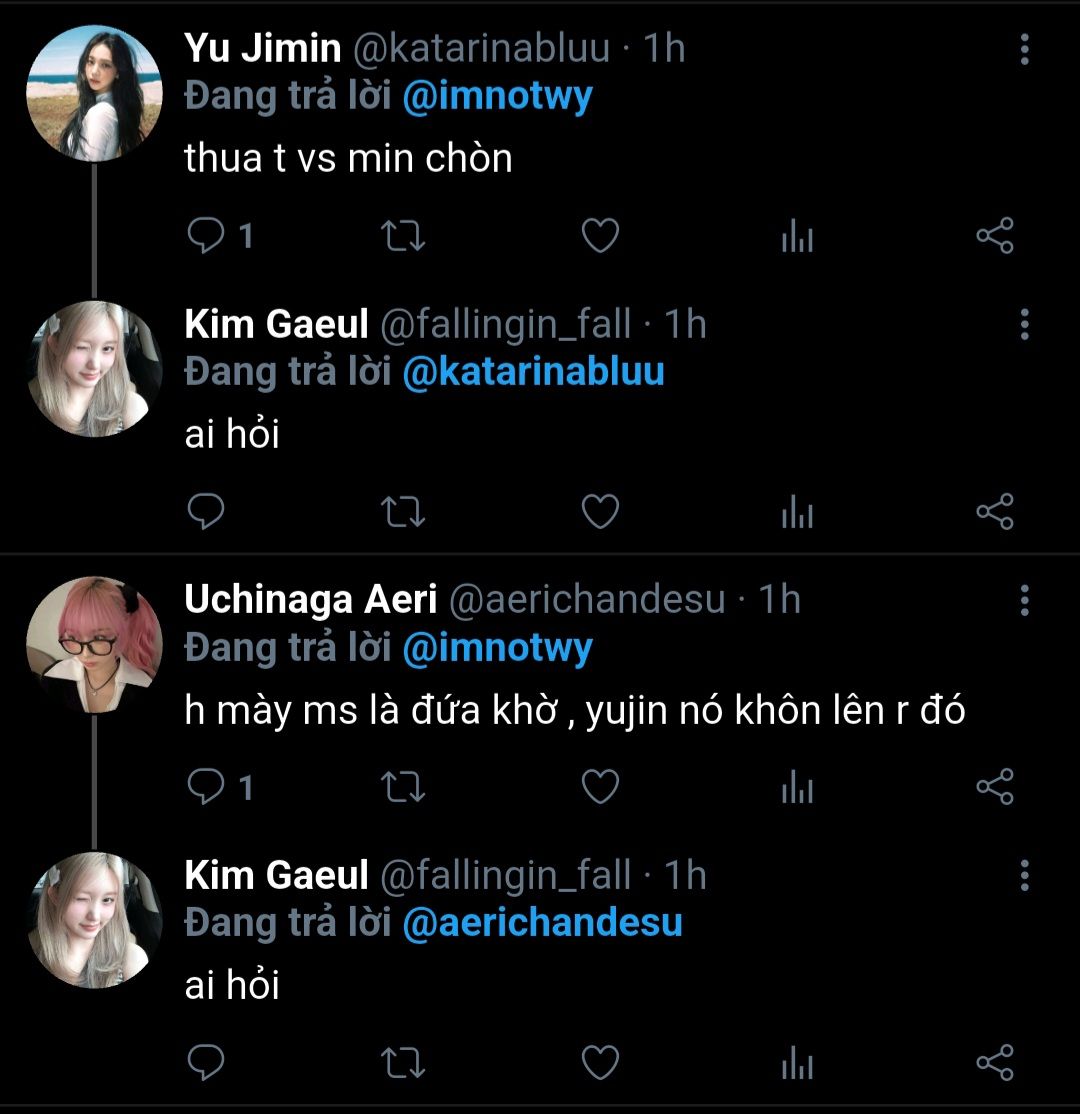1080x1114 pixels.
Task: Reply to Yu Jimin's tweet
Action: pyautogui.click(x=207, y=237)
